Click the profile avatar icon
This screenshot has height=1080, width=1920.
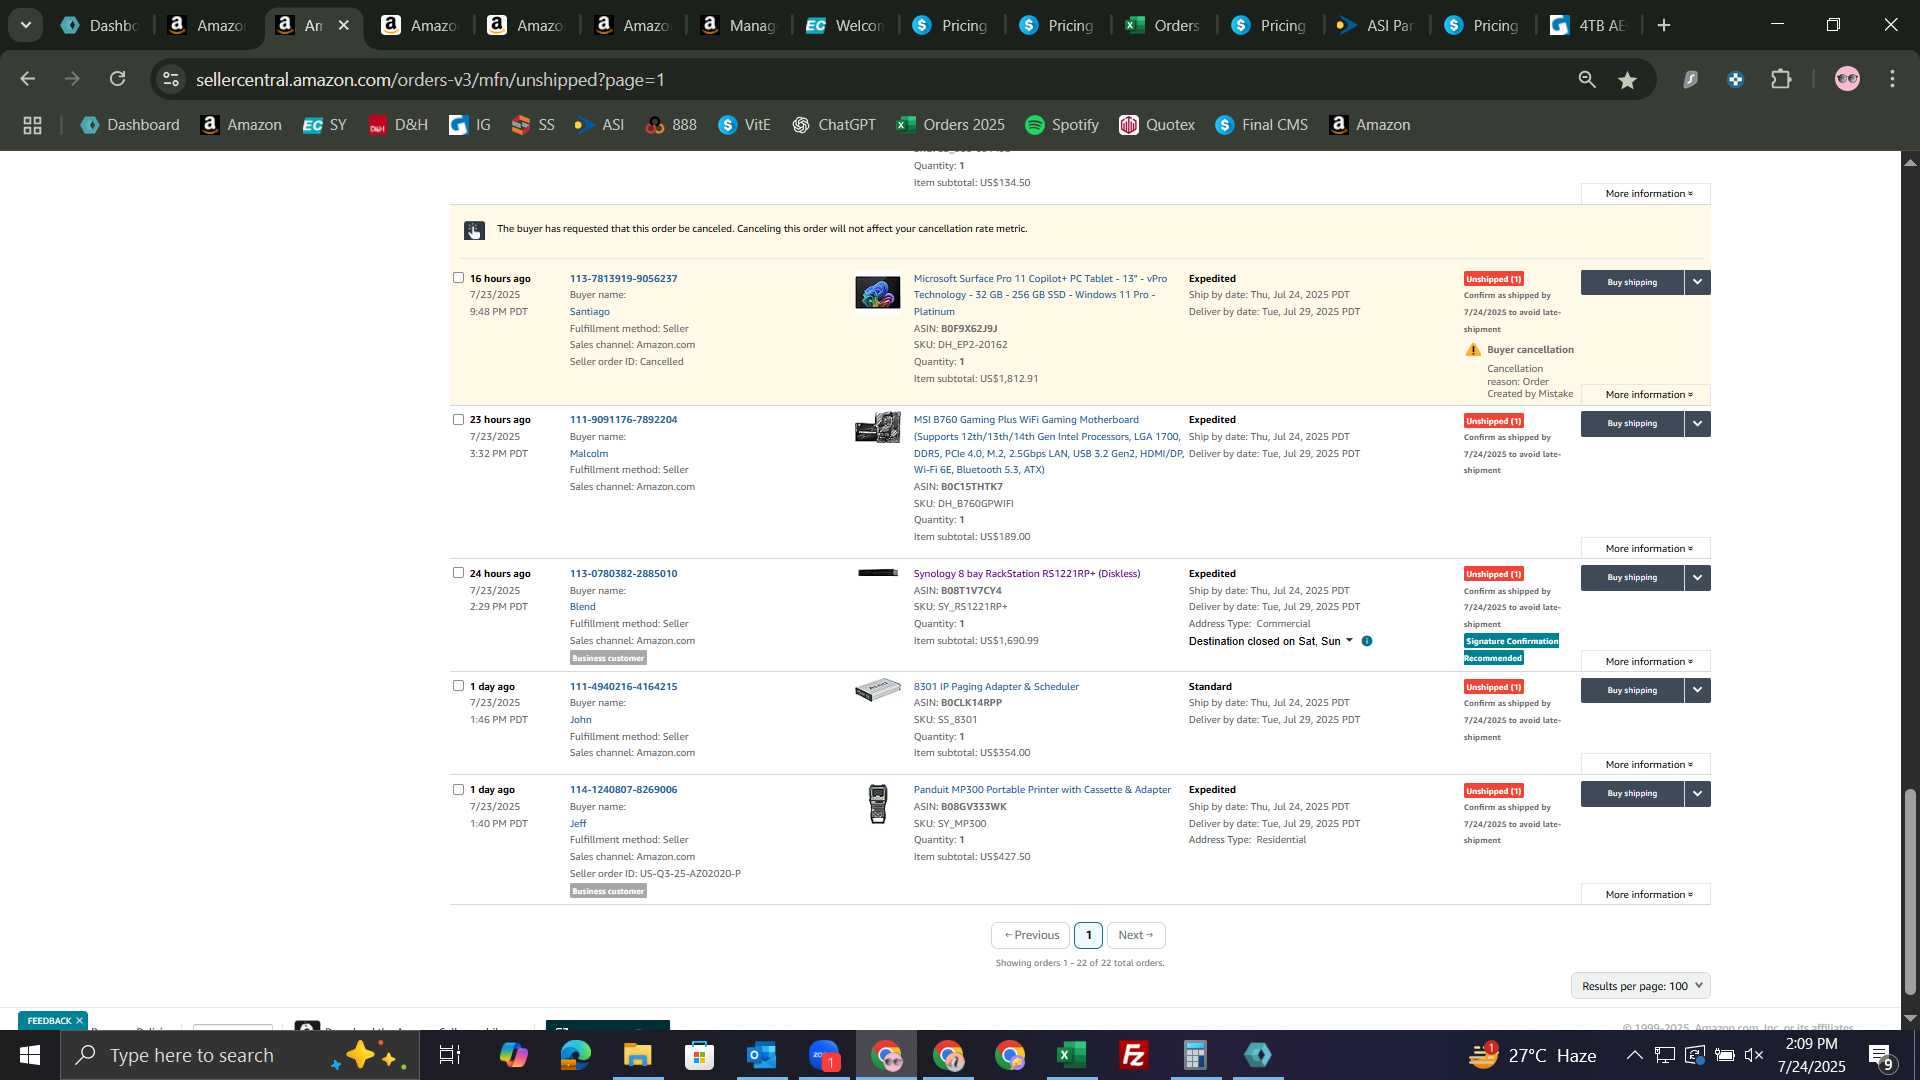(1847, 79)
